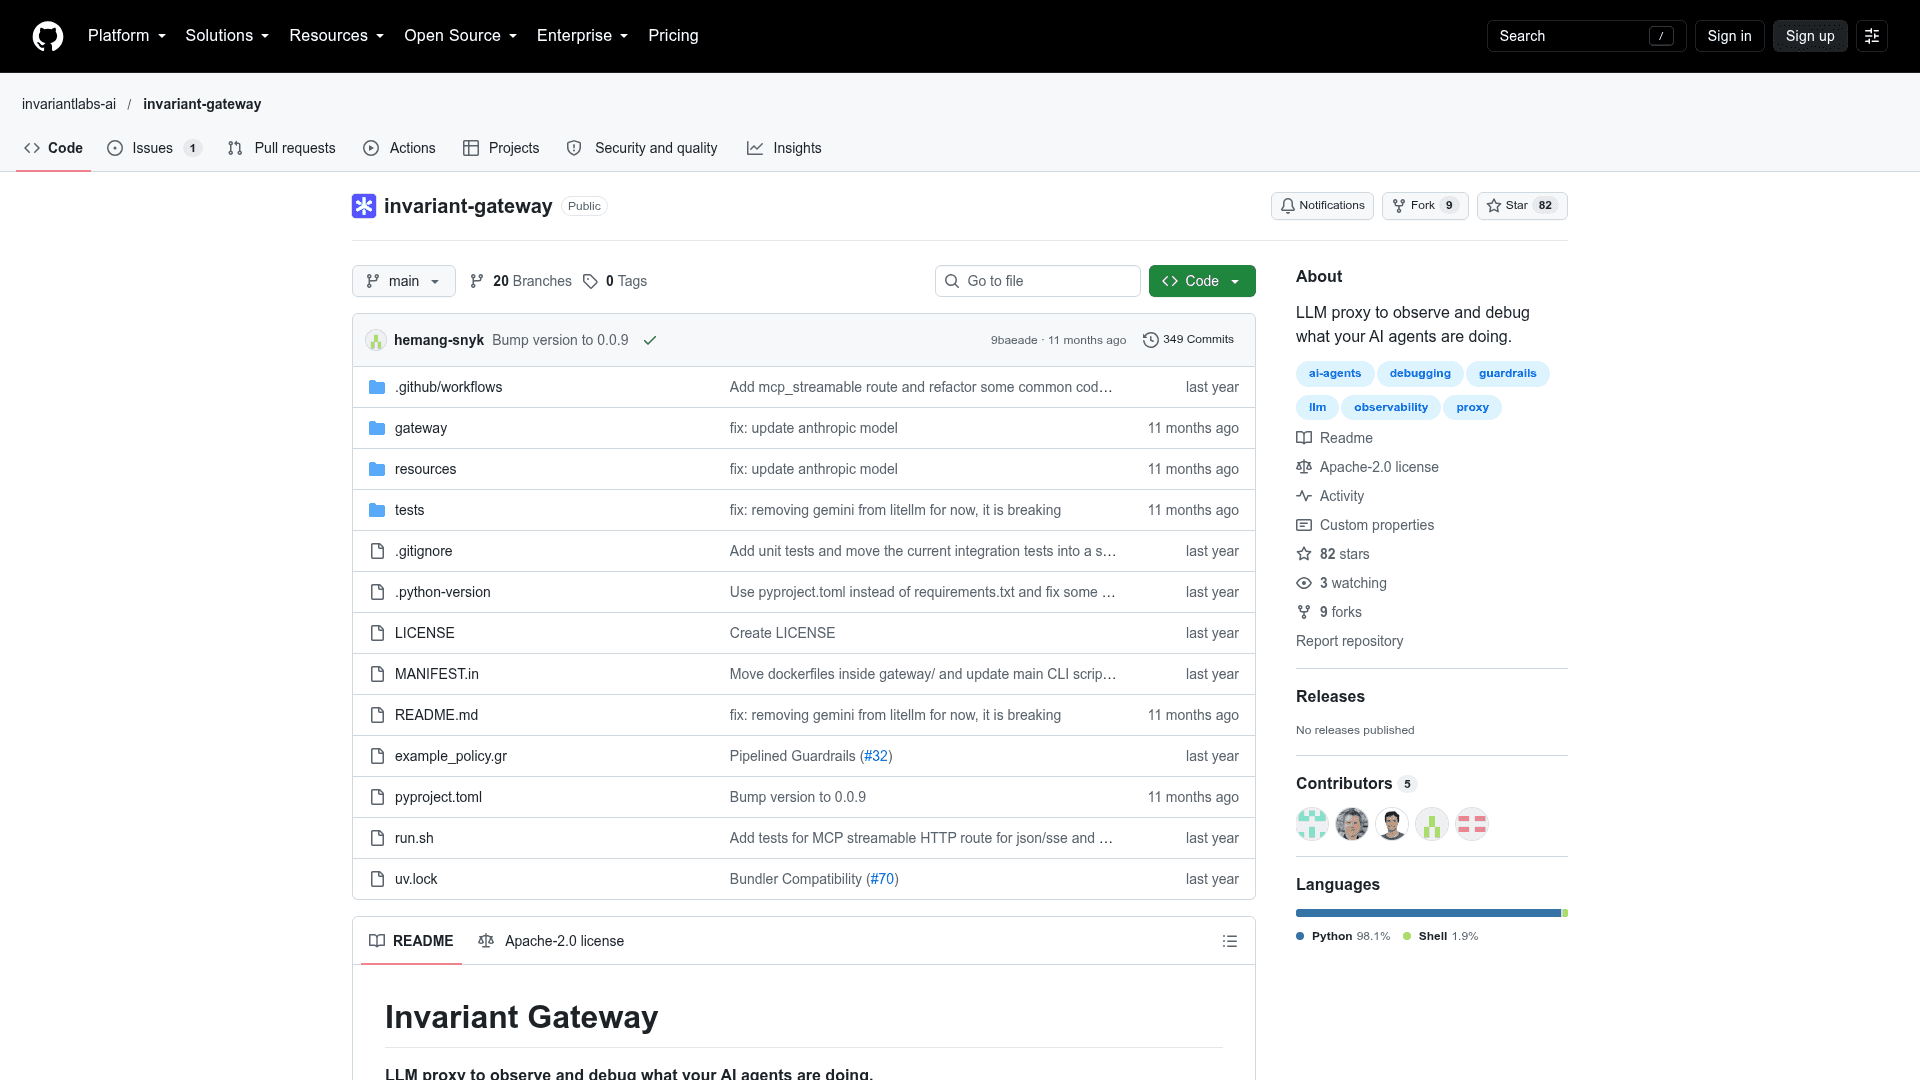1920x1080 pixels.
Task: Click the ai-agents topic tag
Action: click(x=1335, y=374)
